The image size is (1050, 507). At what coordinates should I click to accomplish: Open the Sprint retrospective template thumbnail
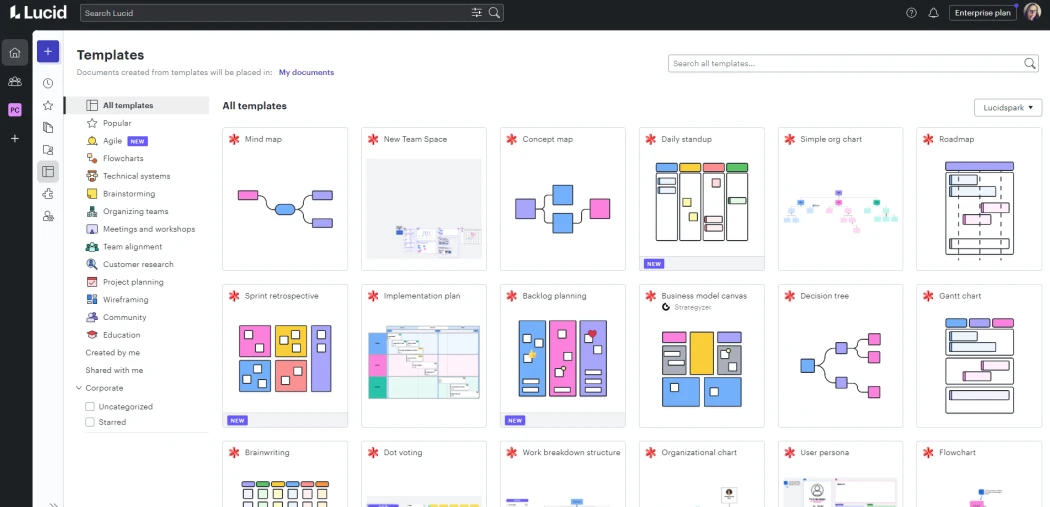click(x=285, y=358)
